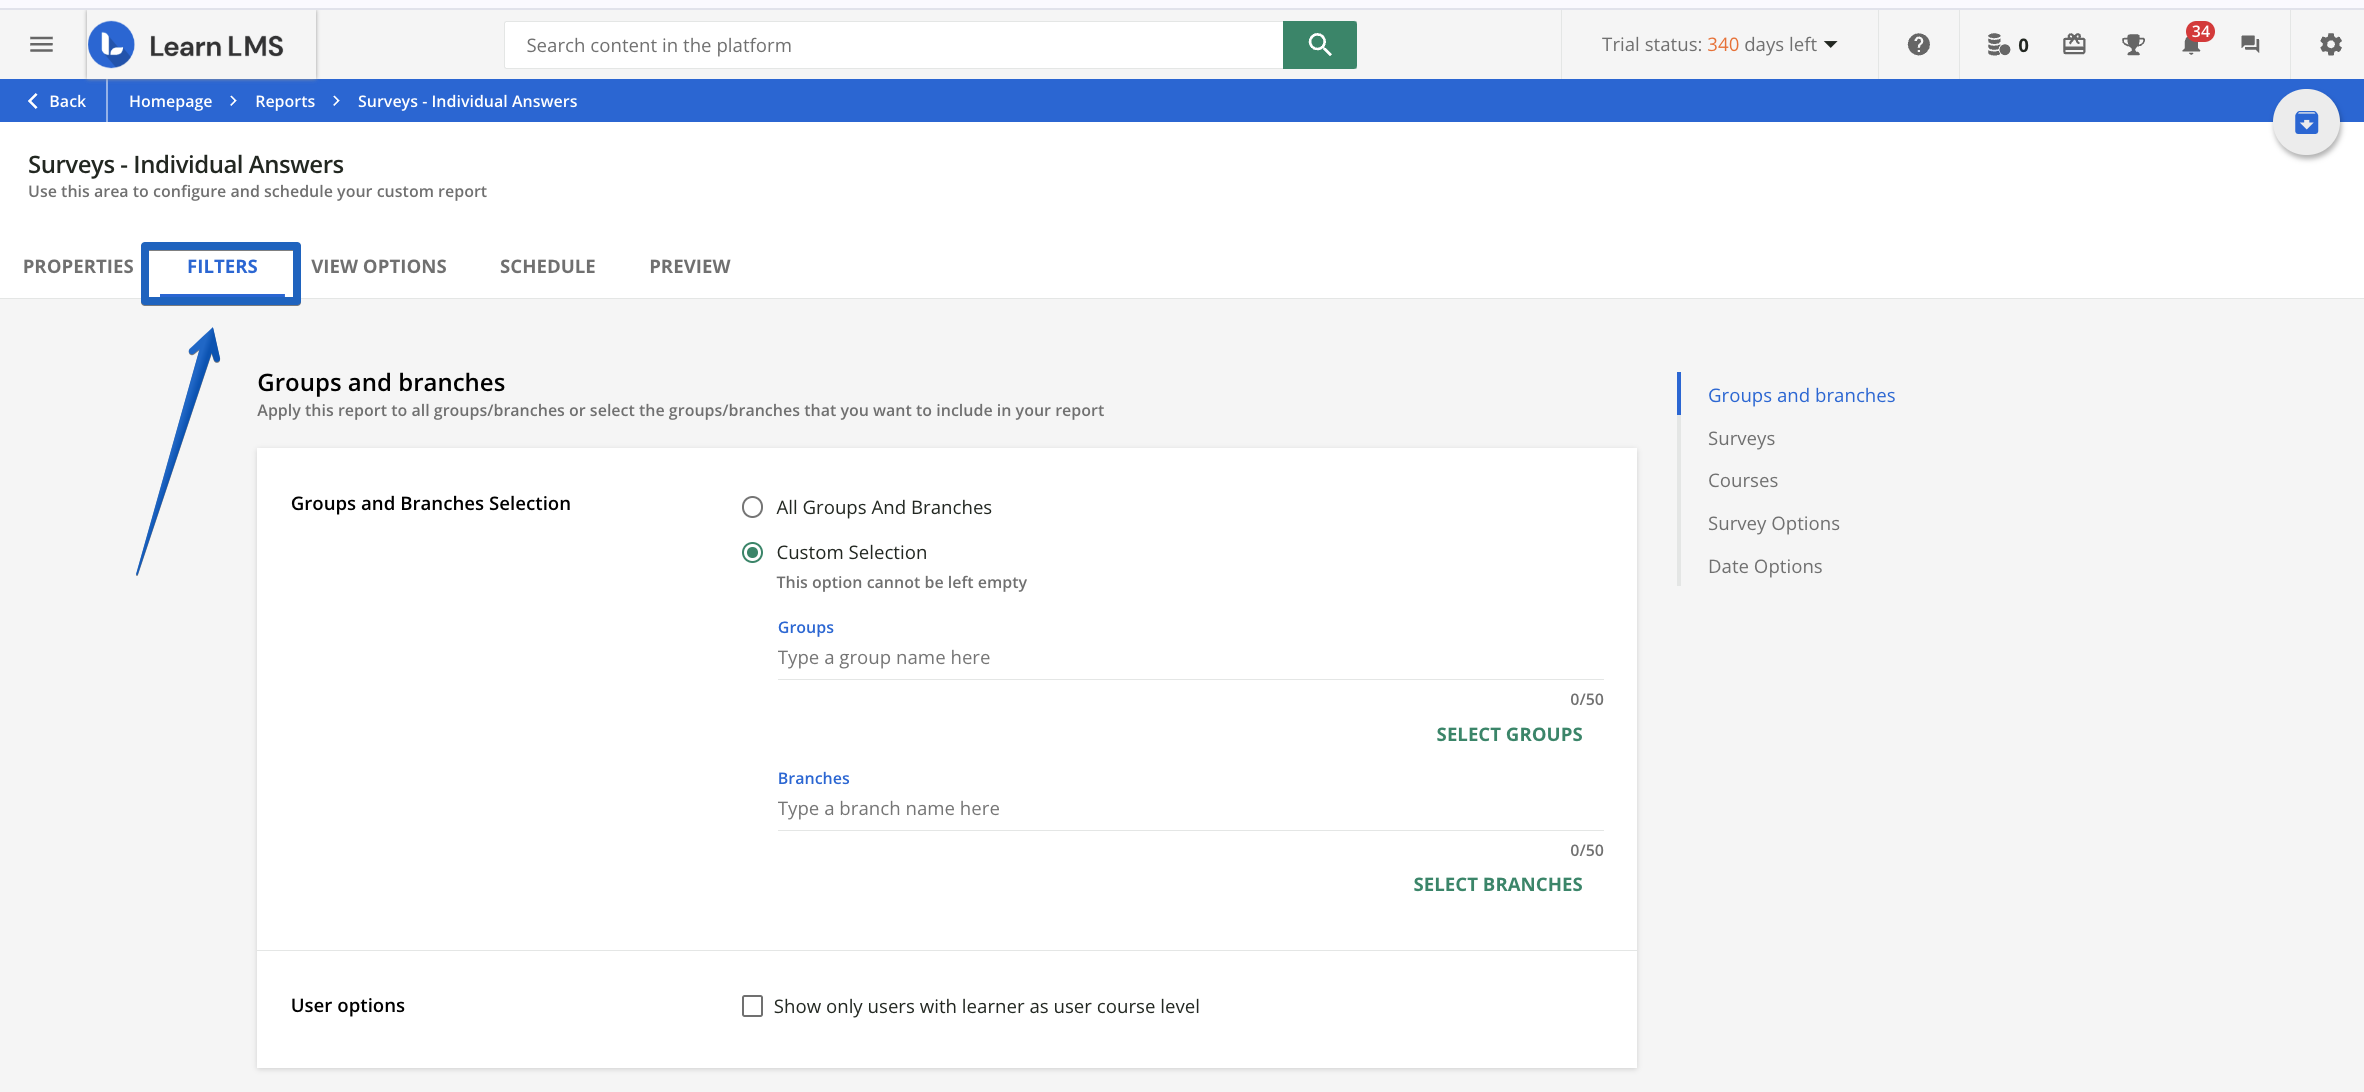Screen dimensions: 2364x1092
Task: Click the Branches field label
Action: pos(813,778)
